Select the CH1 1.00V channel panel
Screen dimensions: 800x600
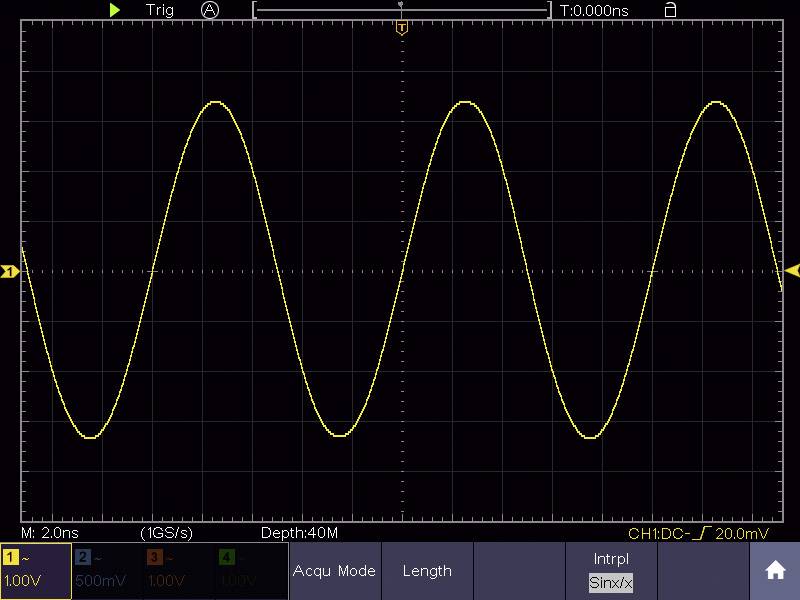[35, 570]
